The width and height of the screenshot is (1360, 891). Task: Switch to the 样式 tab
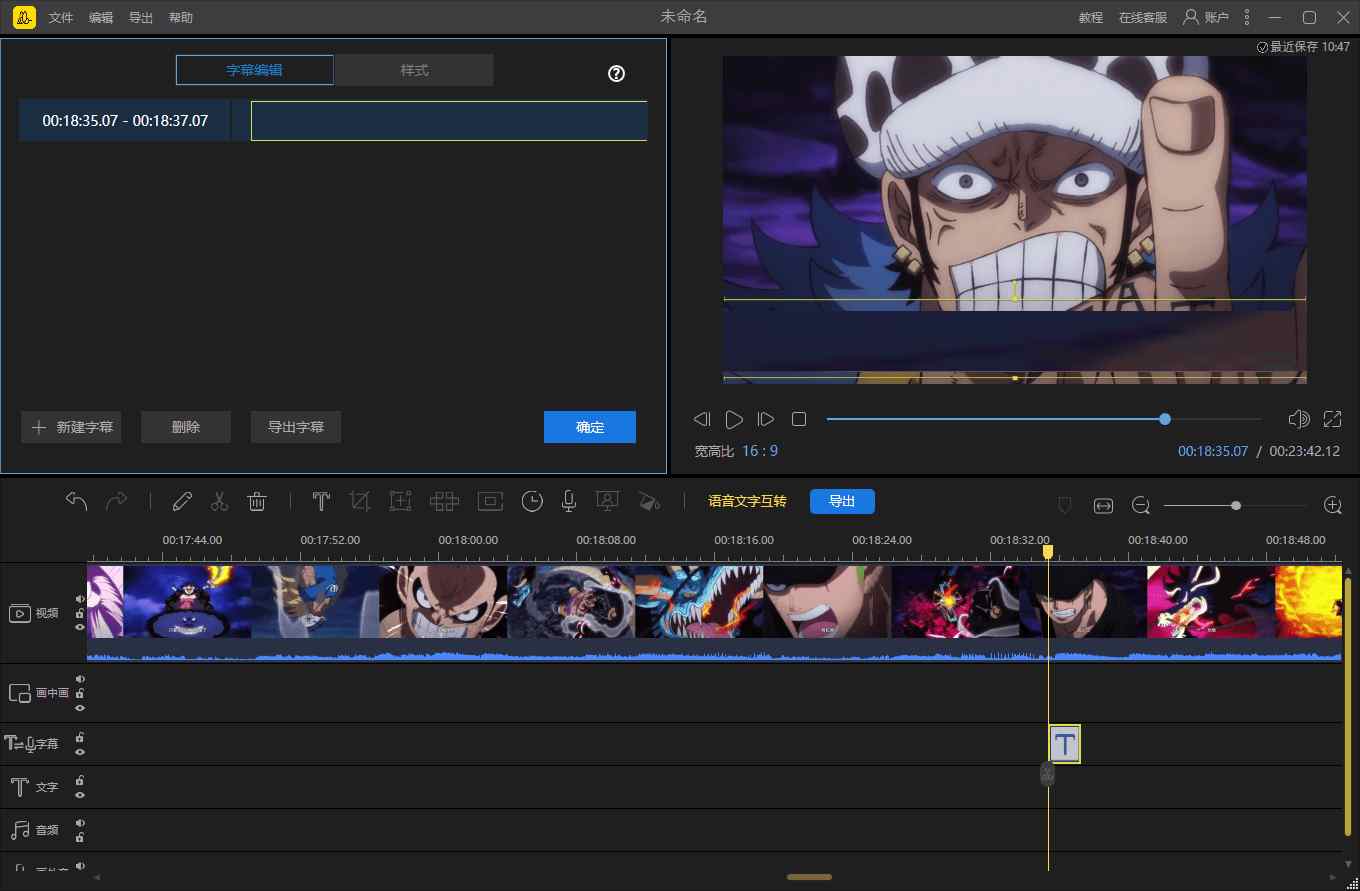(x=414, y=70)
